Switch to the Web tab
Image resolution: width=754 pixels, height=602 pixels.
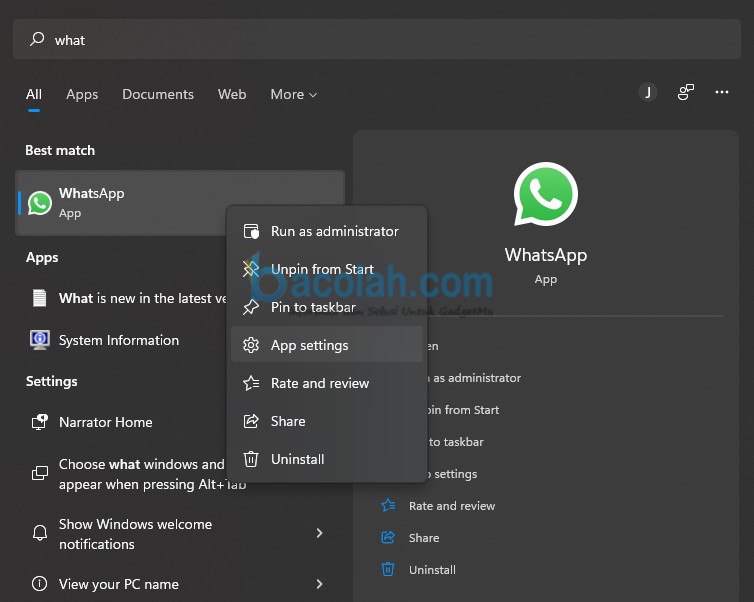point(232,94)
